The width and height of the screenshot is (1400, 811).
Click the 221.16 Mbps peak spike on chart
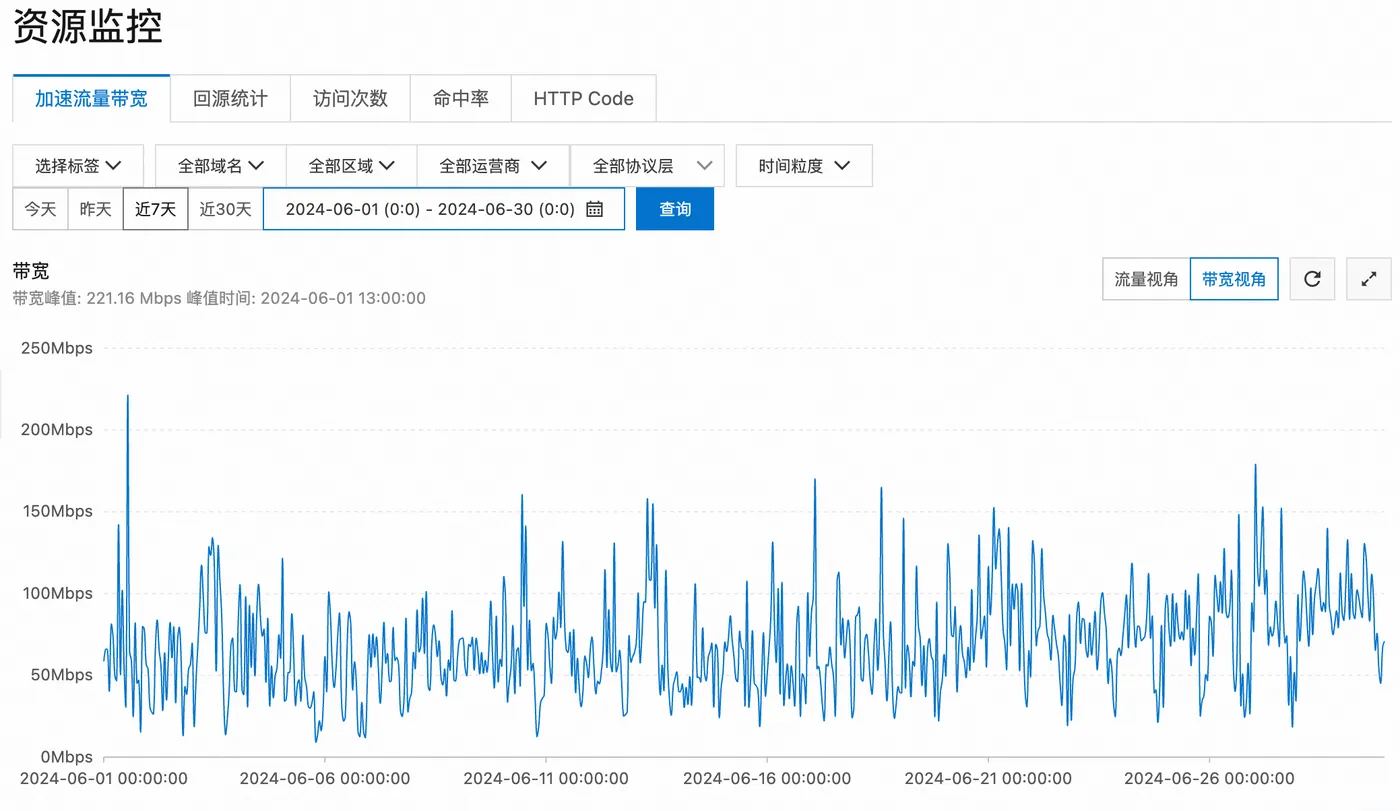128,397
